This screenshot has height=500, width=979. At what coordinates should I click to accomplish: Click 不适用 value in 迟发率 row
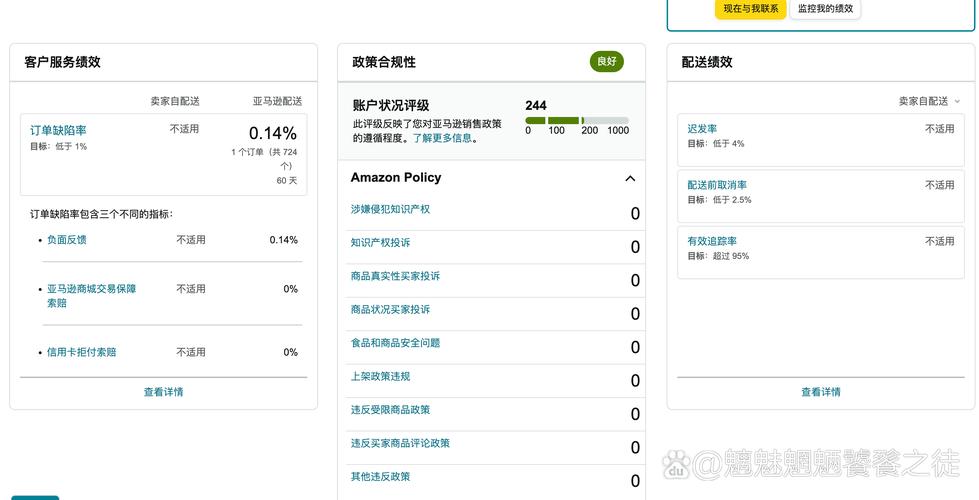[940, 129]
